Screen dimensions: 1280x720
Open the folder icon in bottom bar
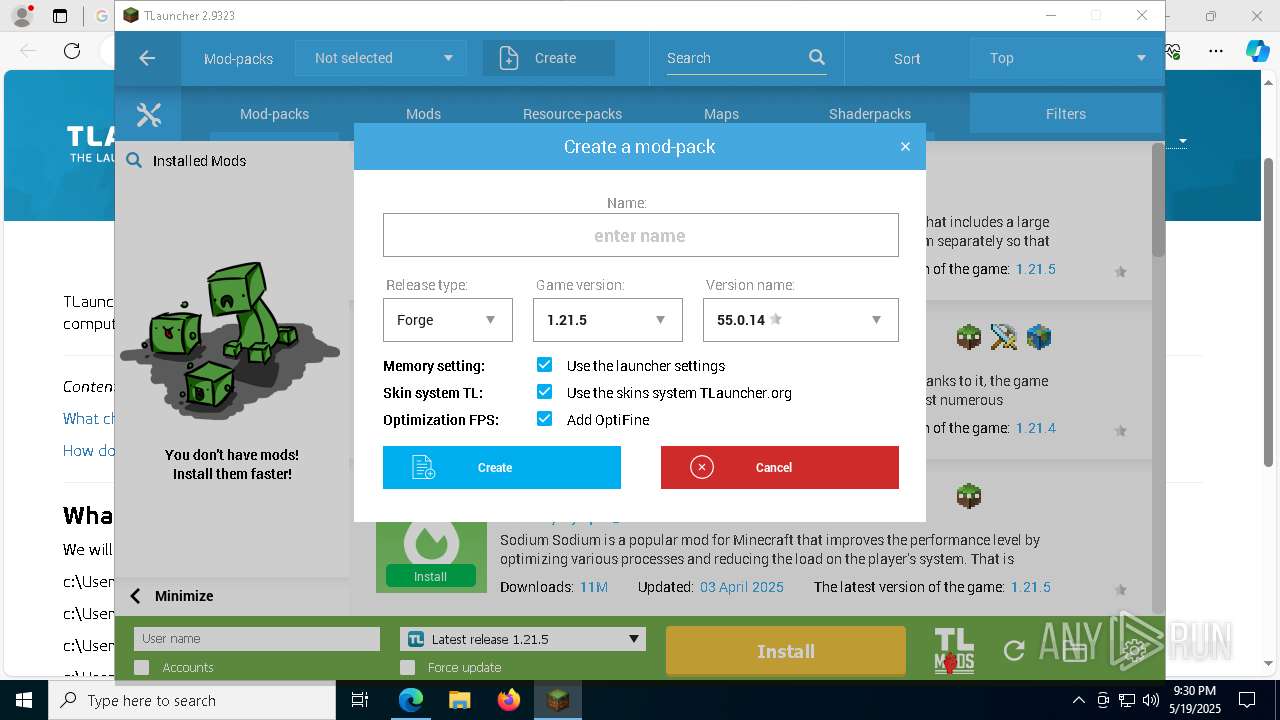[1074, 651]
